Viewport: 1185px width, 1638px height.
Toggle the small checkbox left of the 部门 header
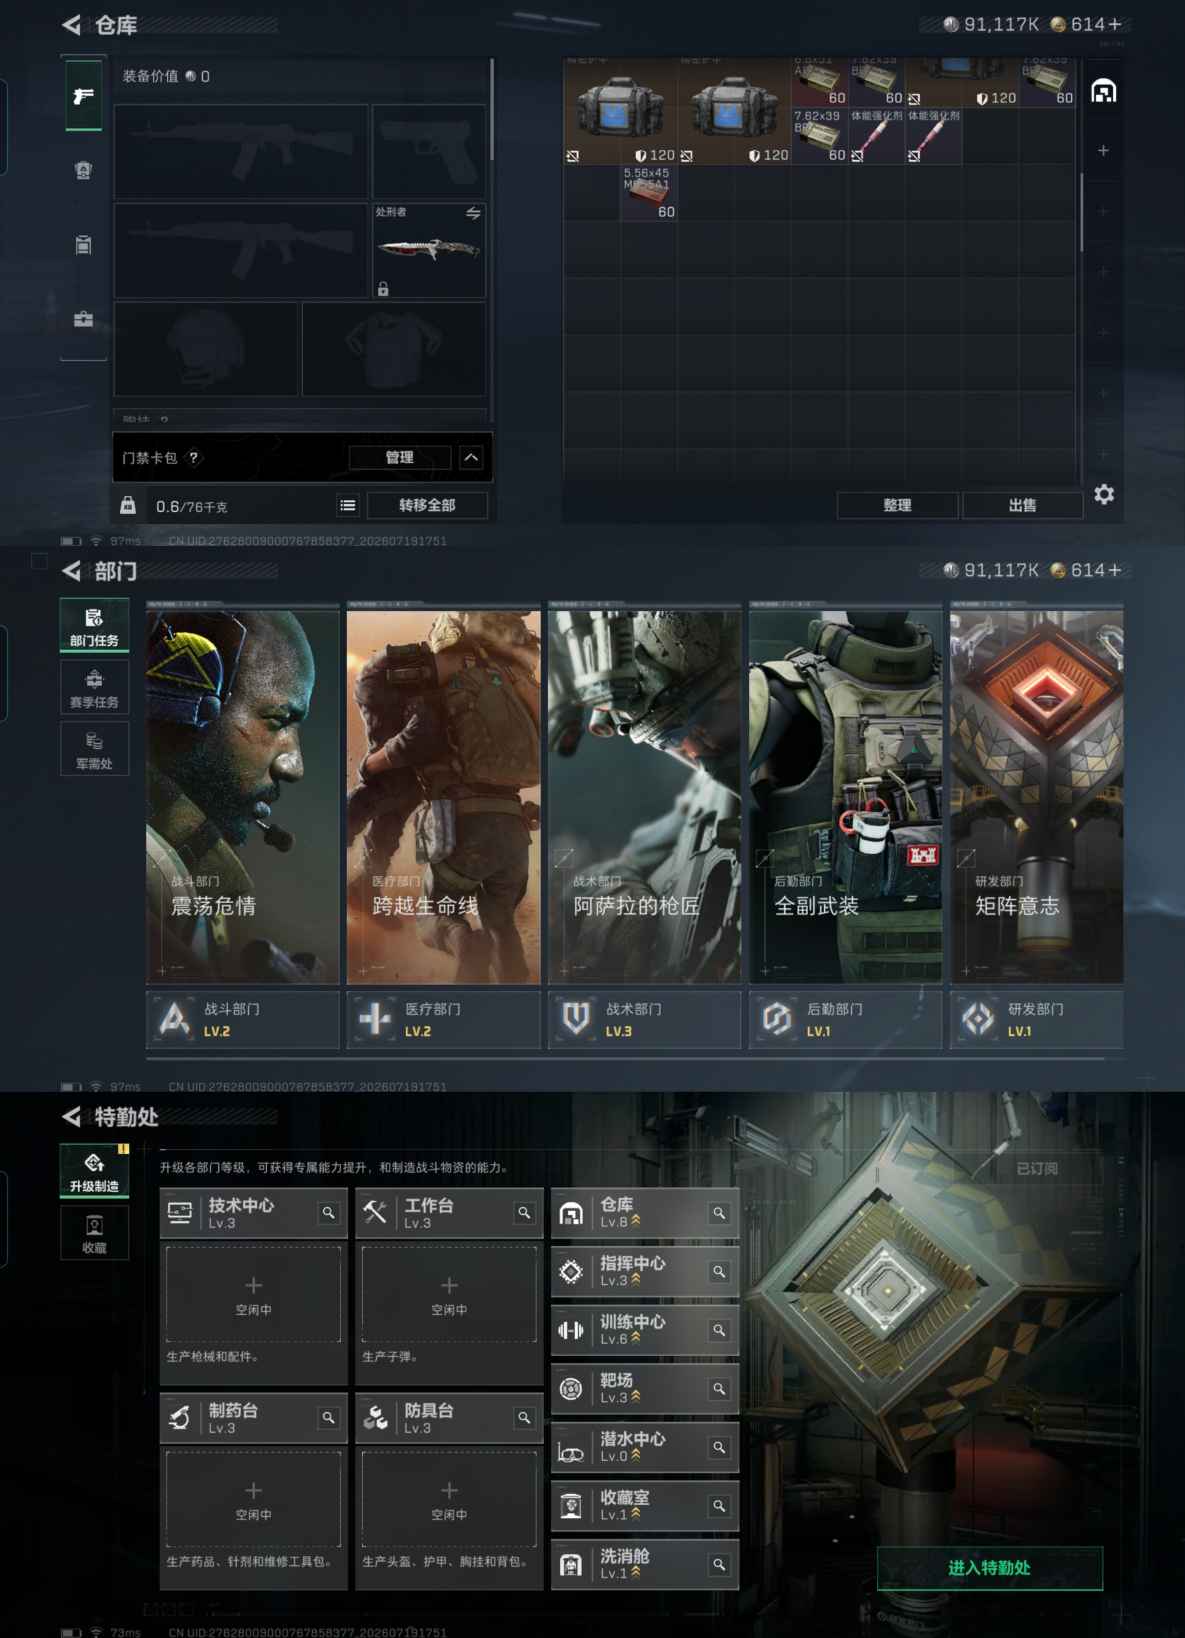click(39, 562)
